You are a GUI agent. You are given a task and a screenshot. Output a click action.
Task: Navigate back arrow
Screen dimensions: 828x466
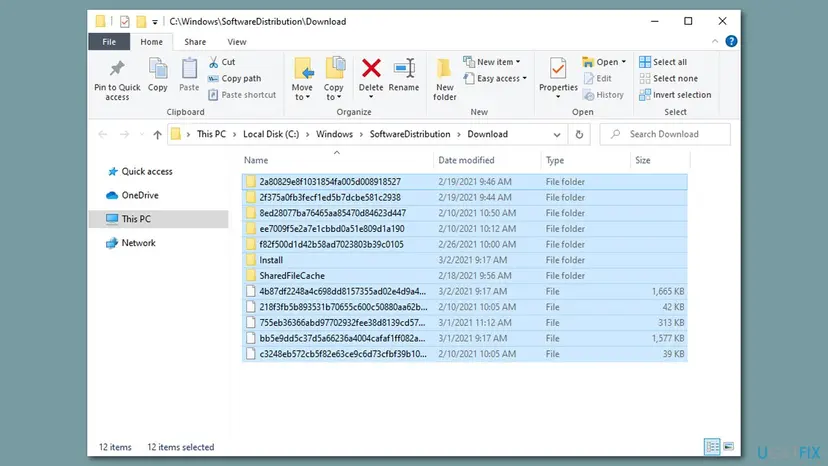click(x=103, y=134)
